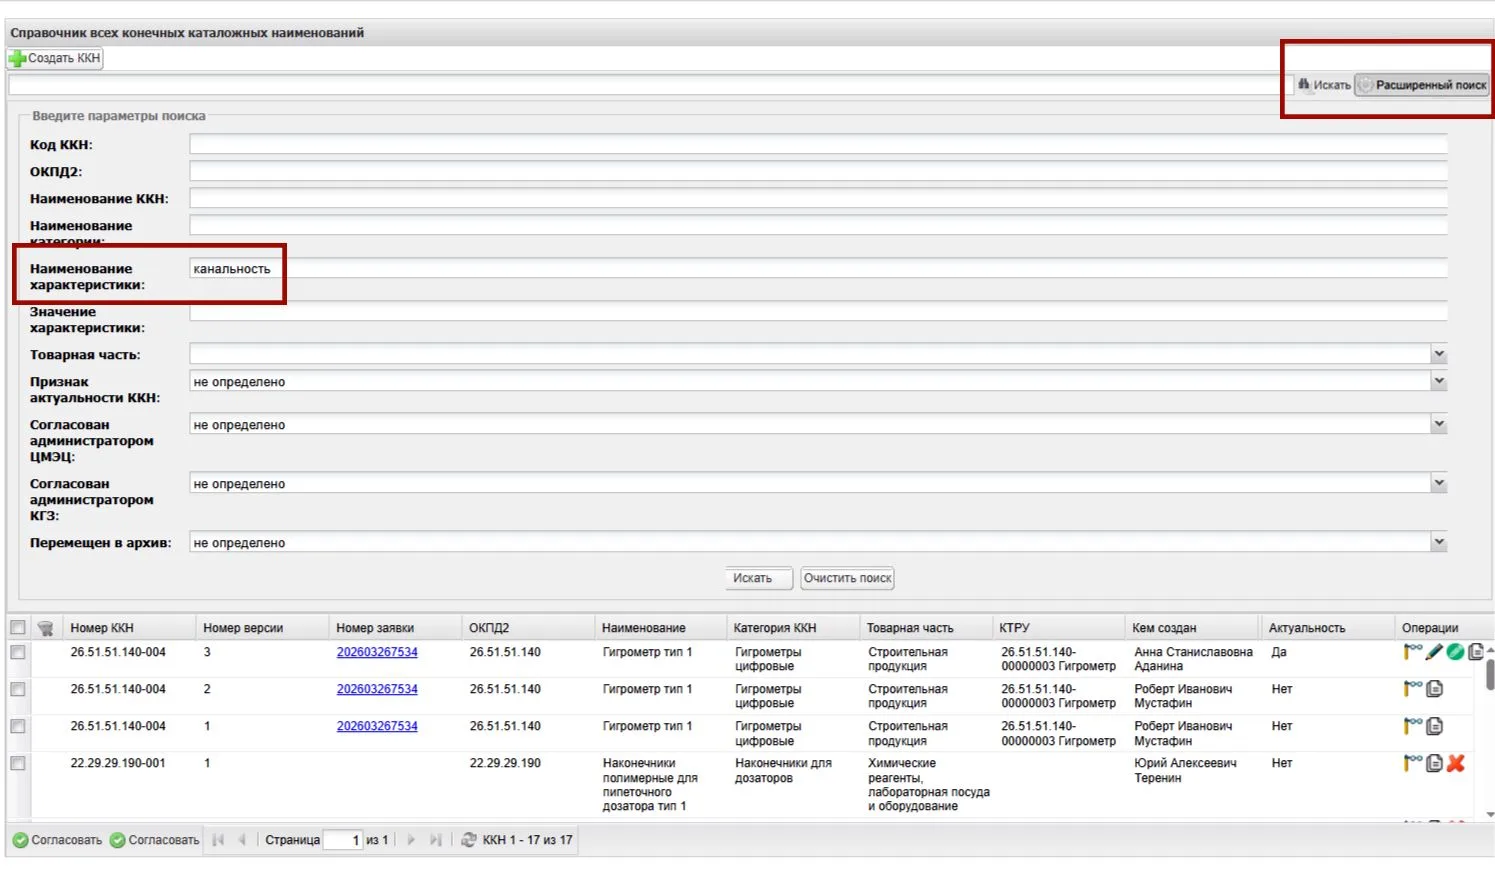This screenshot has width=1495, height=869.
Task: Click the cart icon in the table header
Action: click(x=45, y=628)
